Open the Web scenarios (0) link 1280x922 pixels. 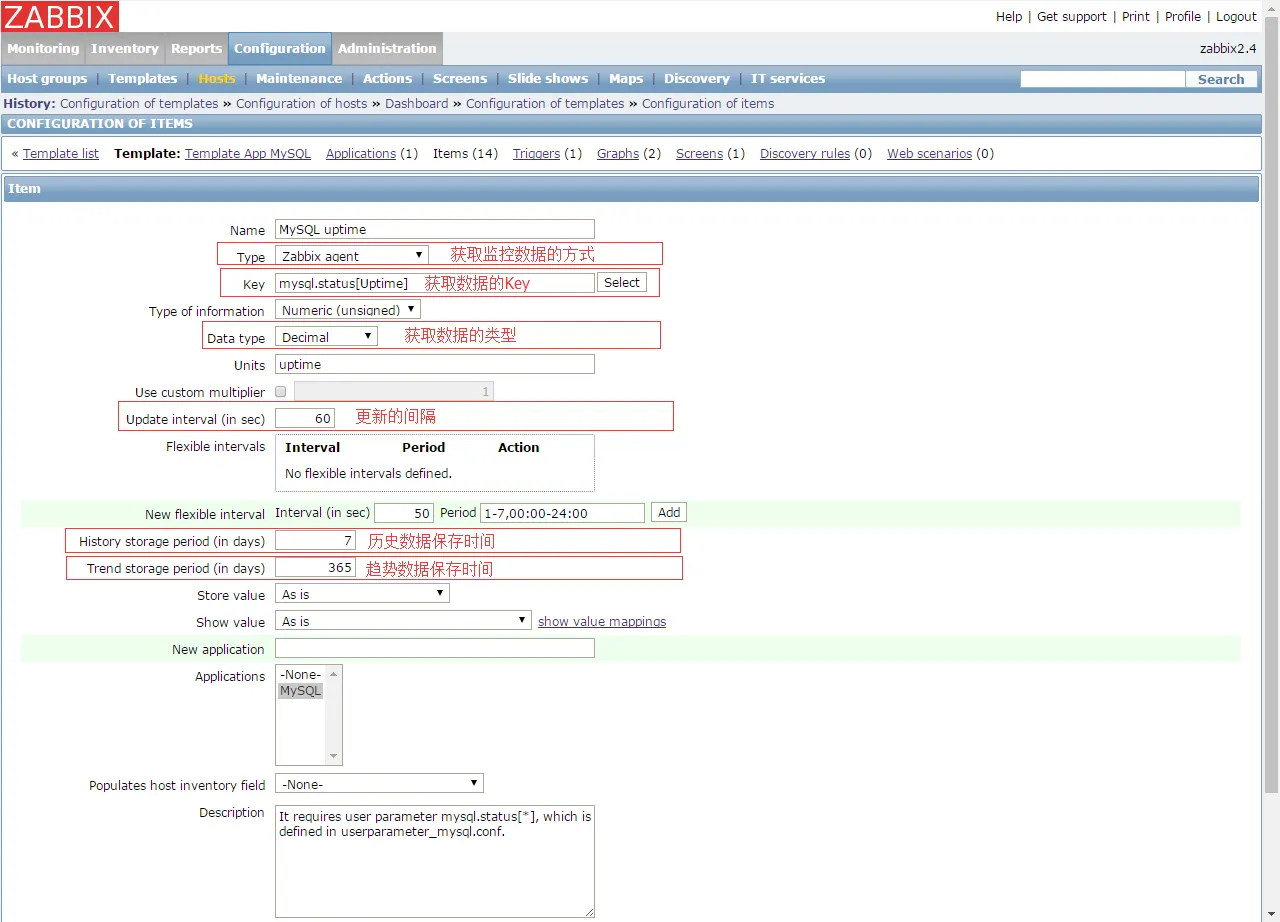(929, 153)
